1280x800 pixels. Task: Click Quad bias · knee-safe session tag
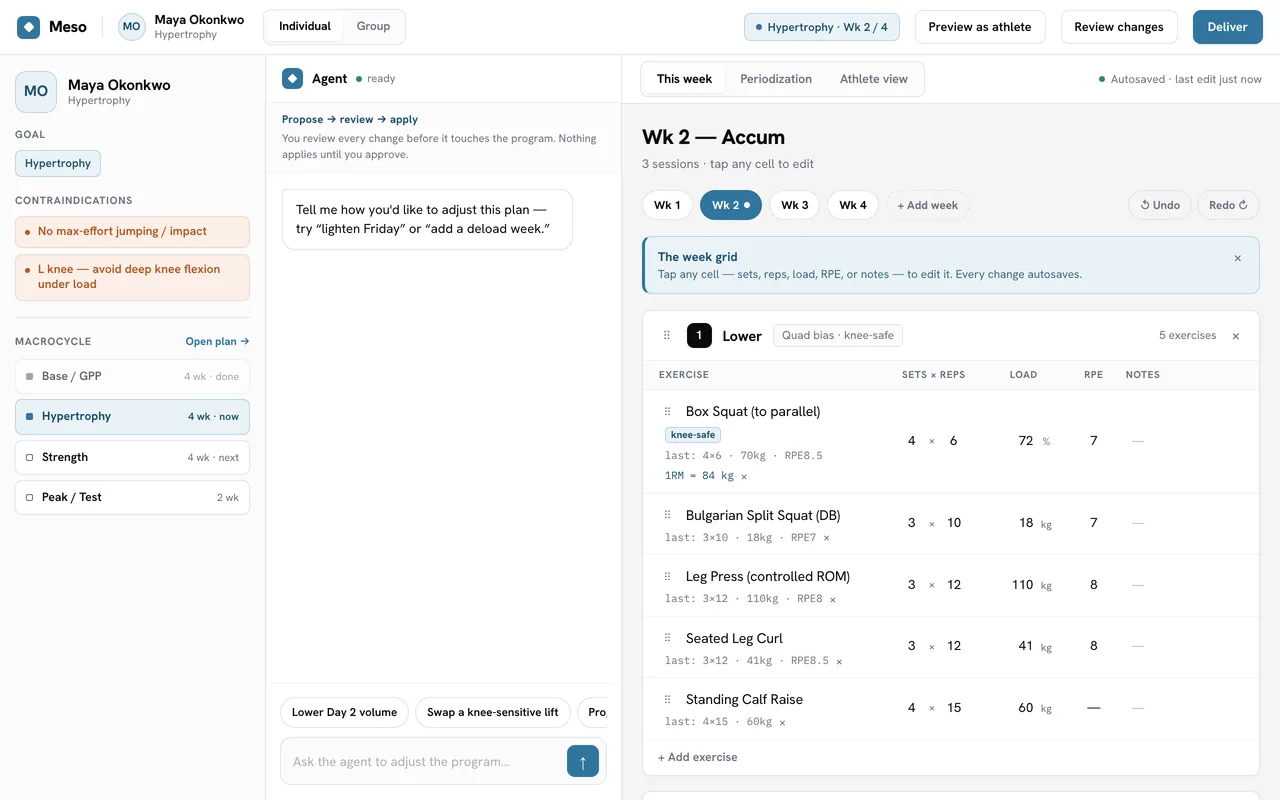click(x=838, y=336)
